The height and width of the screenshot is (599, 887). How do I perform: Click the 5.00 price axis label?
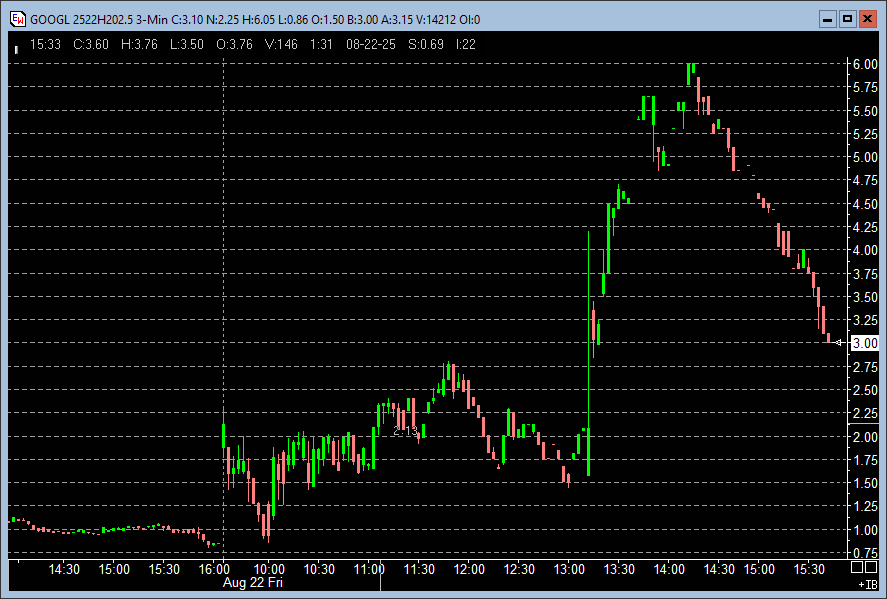(865, 157)
